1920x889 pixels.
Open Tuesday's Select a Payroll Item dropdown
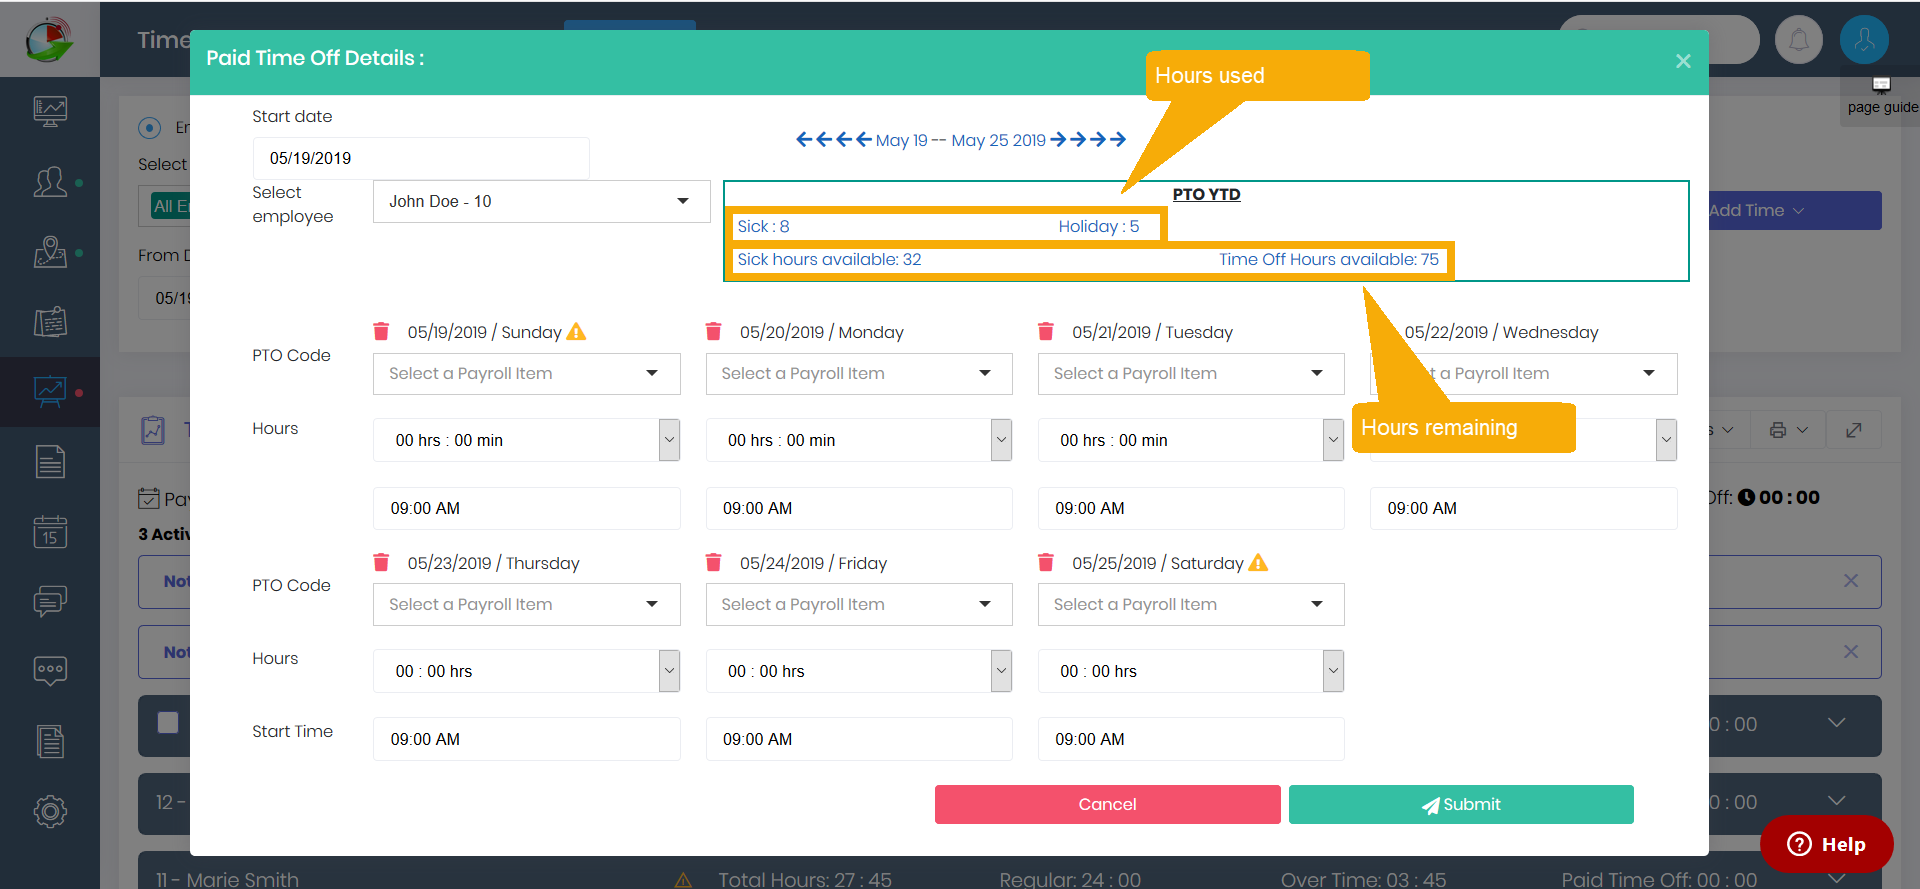1191,374
